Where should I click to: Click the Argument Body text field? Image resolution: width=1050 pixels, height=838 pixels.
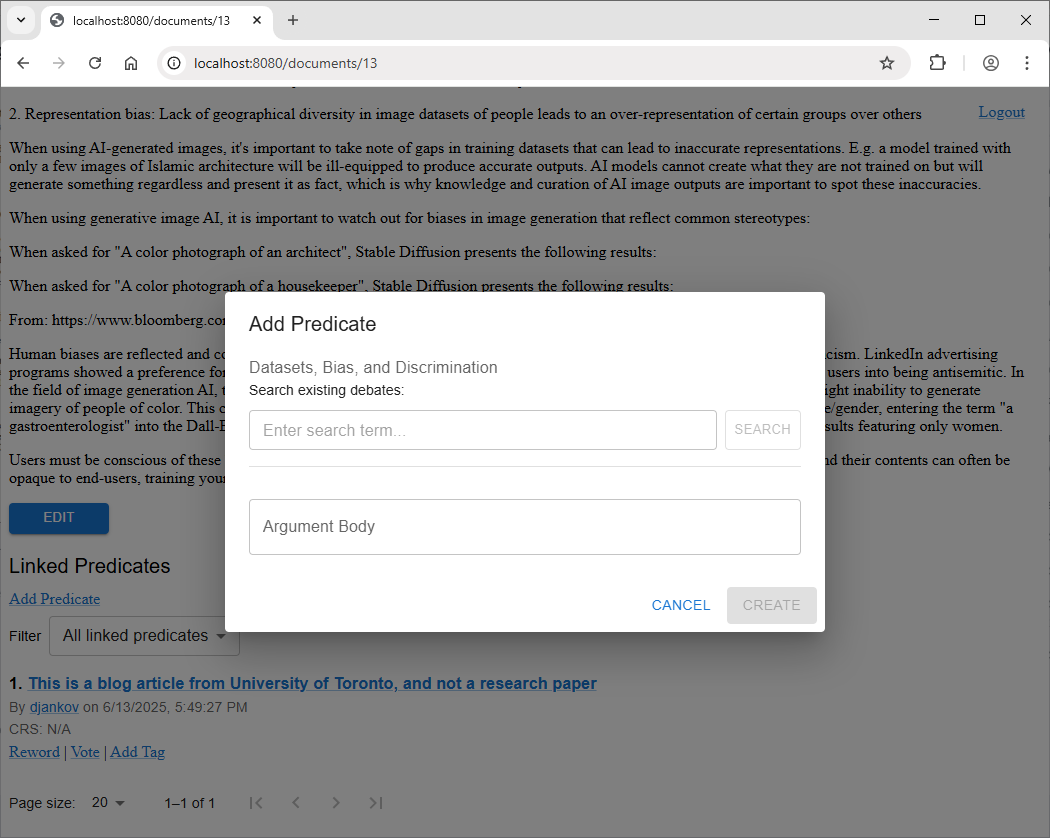(525, 527)
